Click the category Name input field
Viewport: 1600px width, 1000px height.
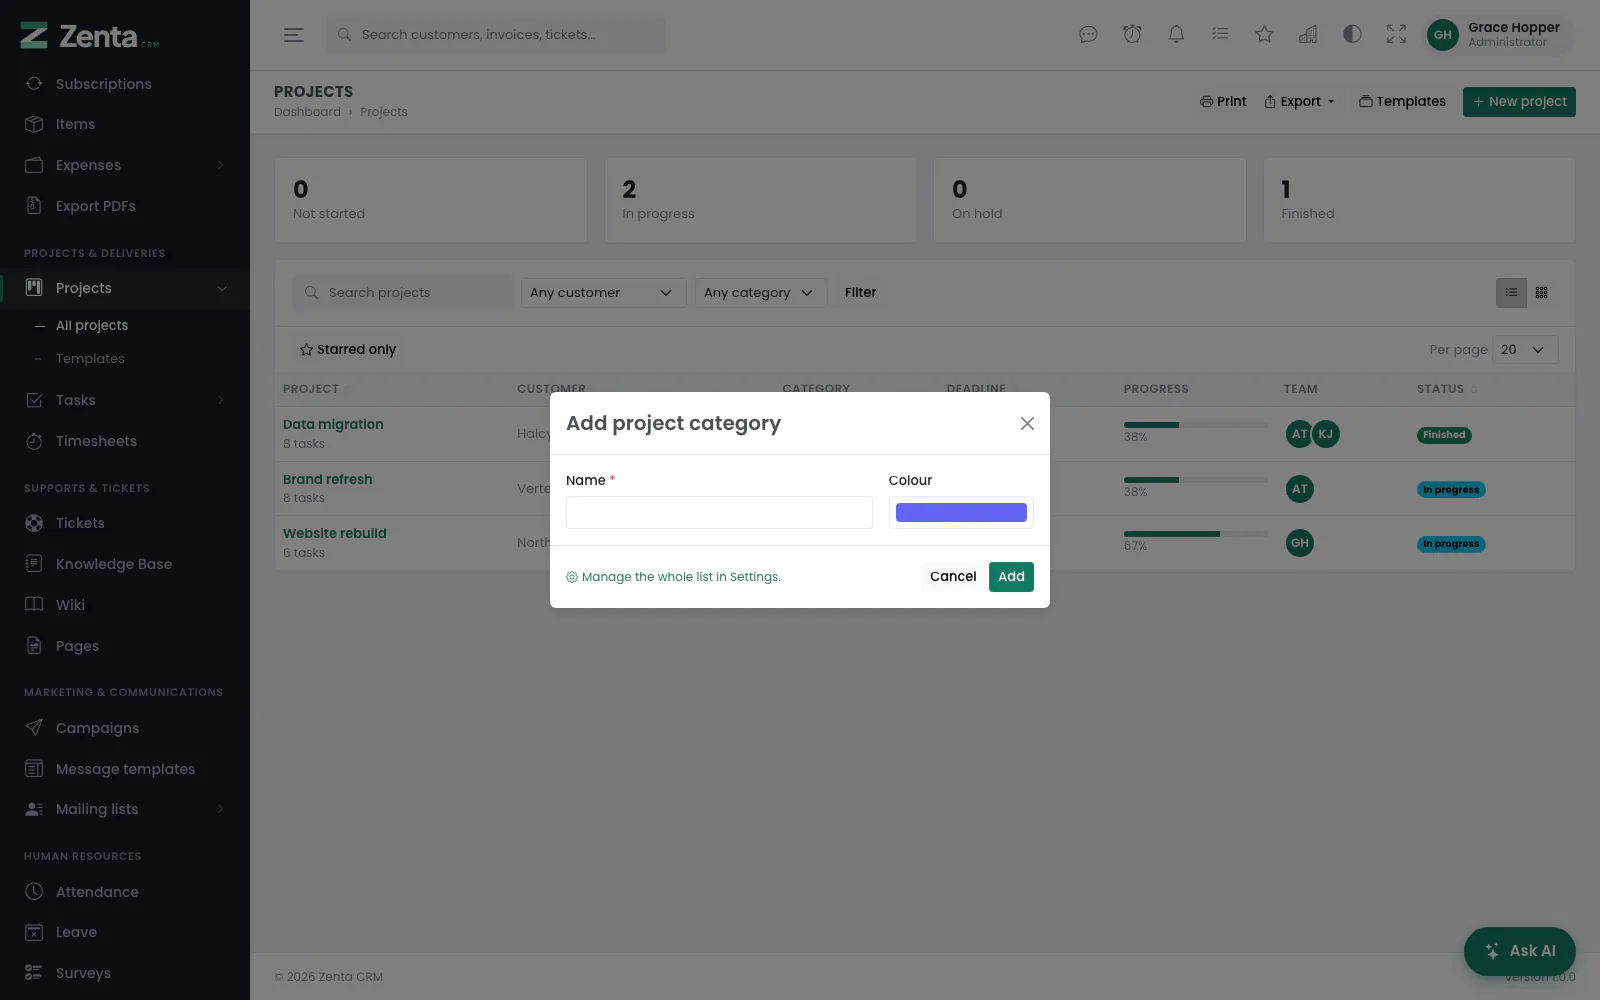pyautogui.click(x=719, y=513)
